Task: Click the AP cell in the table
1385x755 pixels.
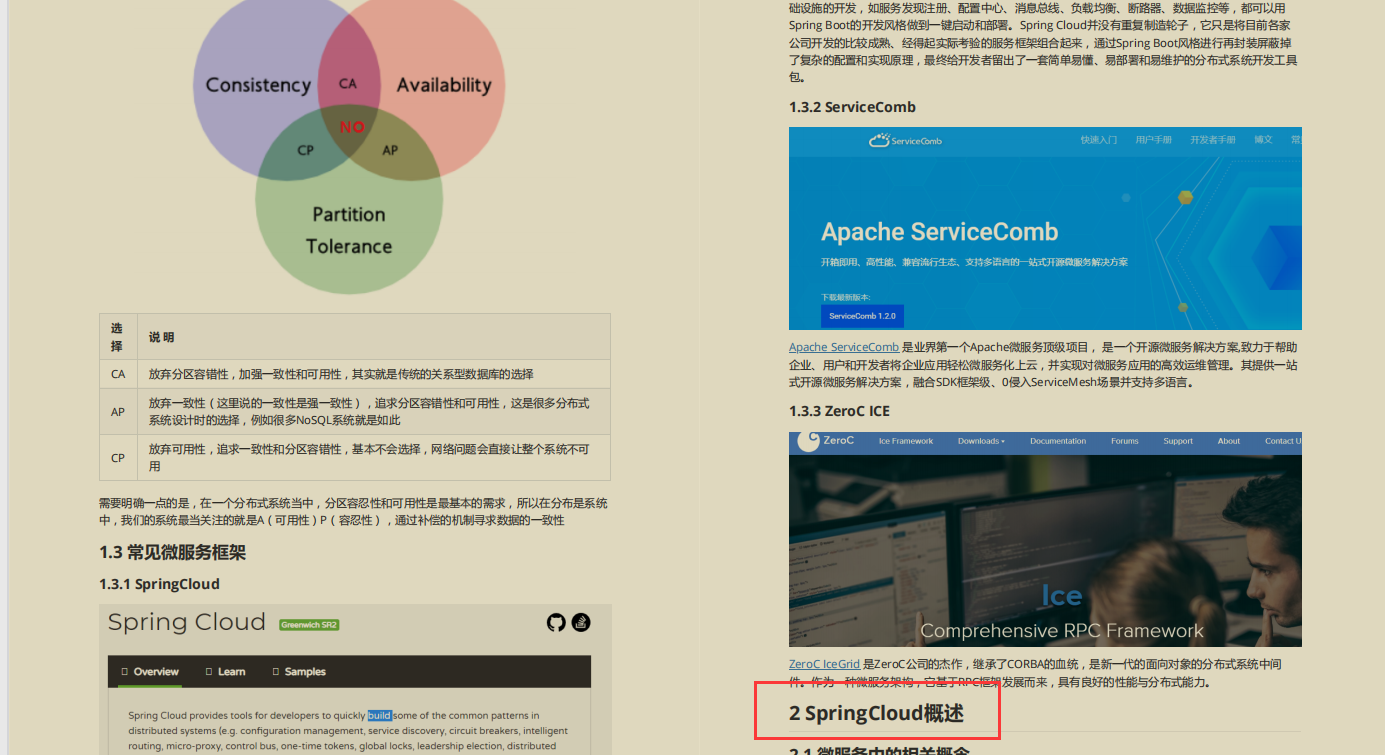Action: pyautogui.click(x=118, y=412)
